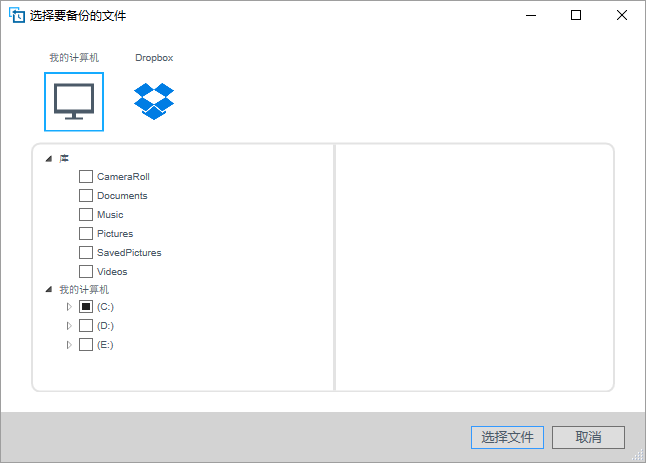Screen dimensions: 646x463
Task: Check the SavedPictures checkbox
Action: pyautogui.click(x=86, y=252)
